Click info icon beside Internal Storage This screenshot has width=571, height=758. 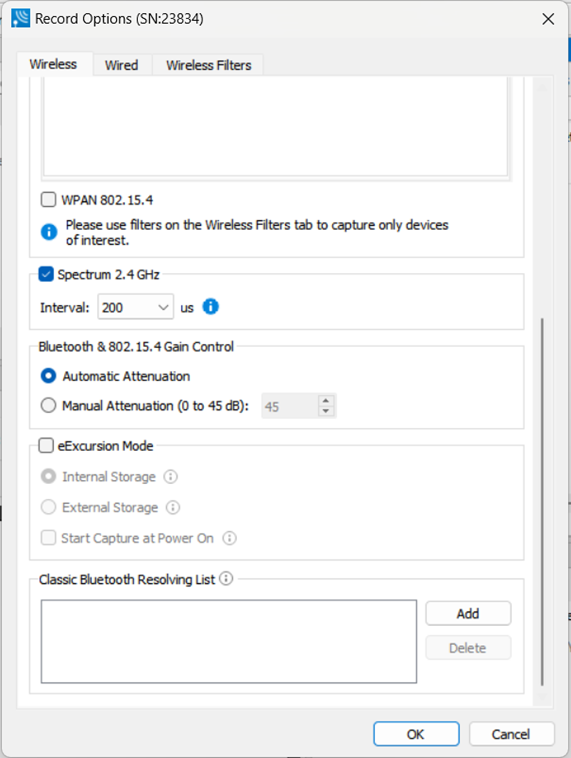[x=171, y=477]
